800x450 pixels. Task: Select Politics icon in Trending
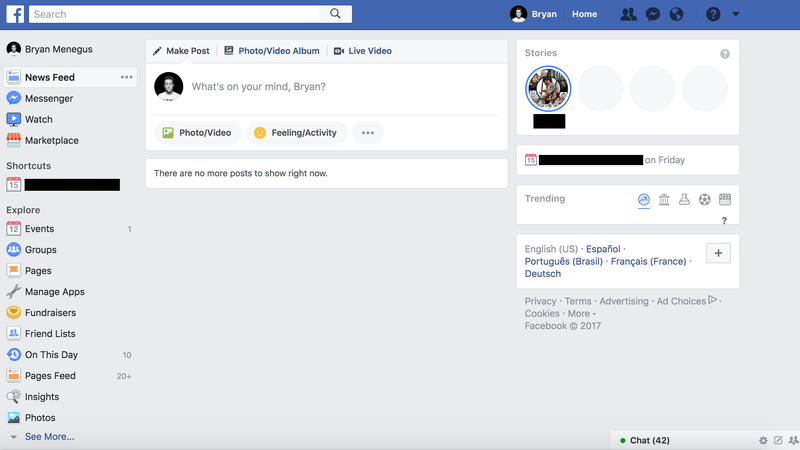point(664,199)
